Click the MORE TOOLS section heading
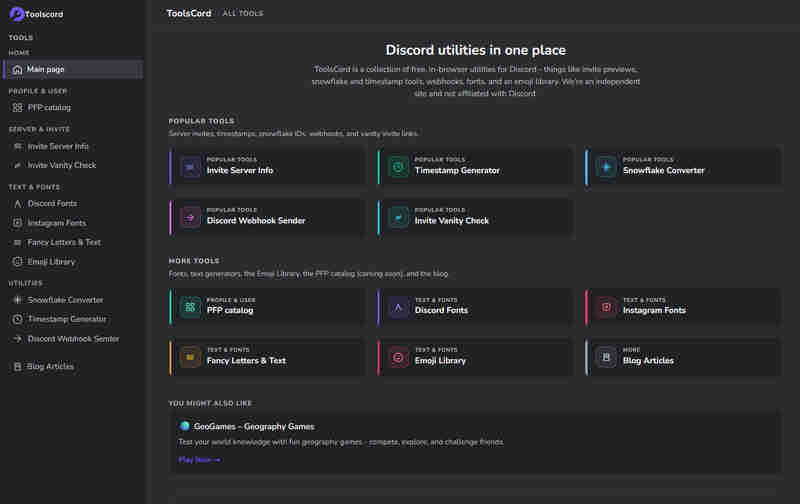Image resolution: width=800 pixels, height=504 pixels. tap(194, 261)
